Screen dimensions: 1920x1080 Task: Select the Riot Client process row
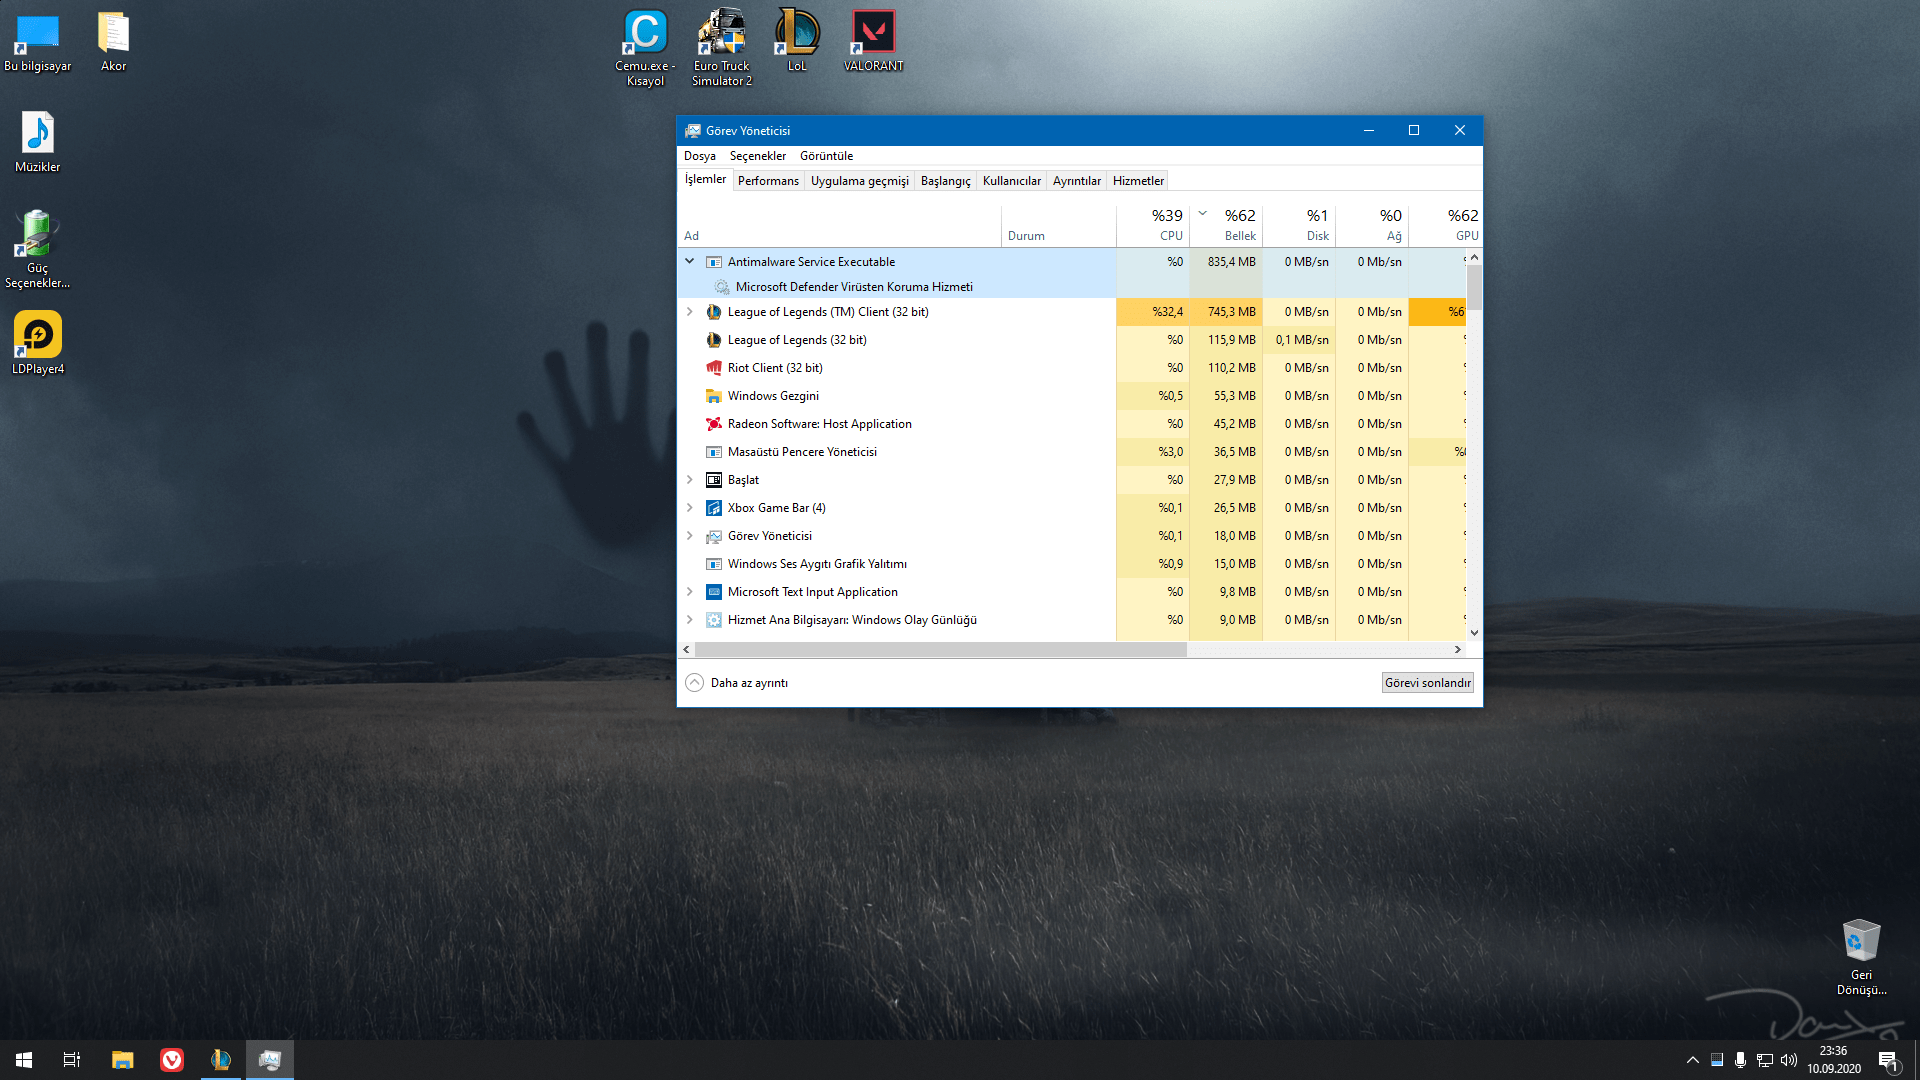(775, 368)
